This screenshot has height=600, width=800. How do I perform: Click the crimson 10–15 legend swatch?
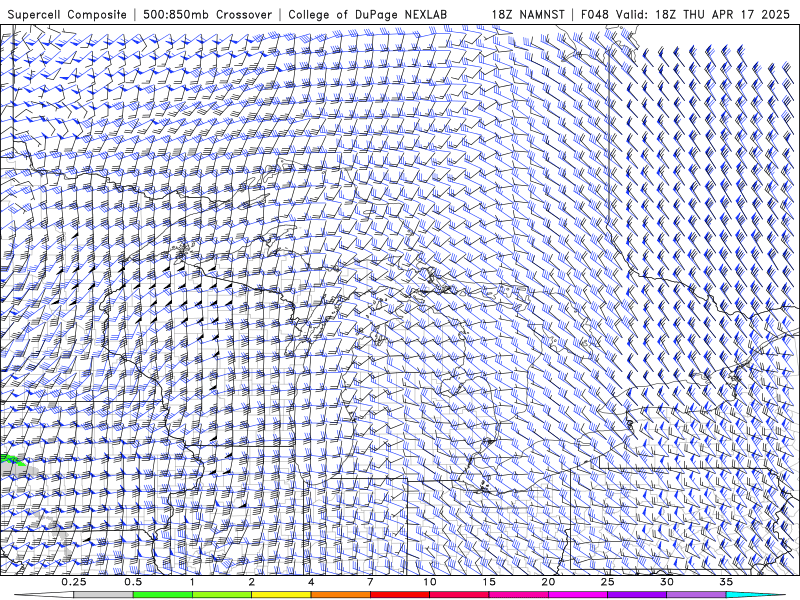pyautogui.click(x=459, y=595)
